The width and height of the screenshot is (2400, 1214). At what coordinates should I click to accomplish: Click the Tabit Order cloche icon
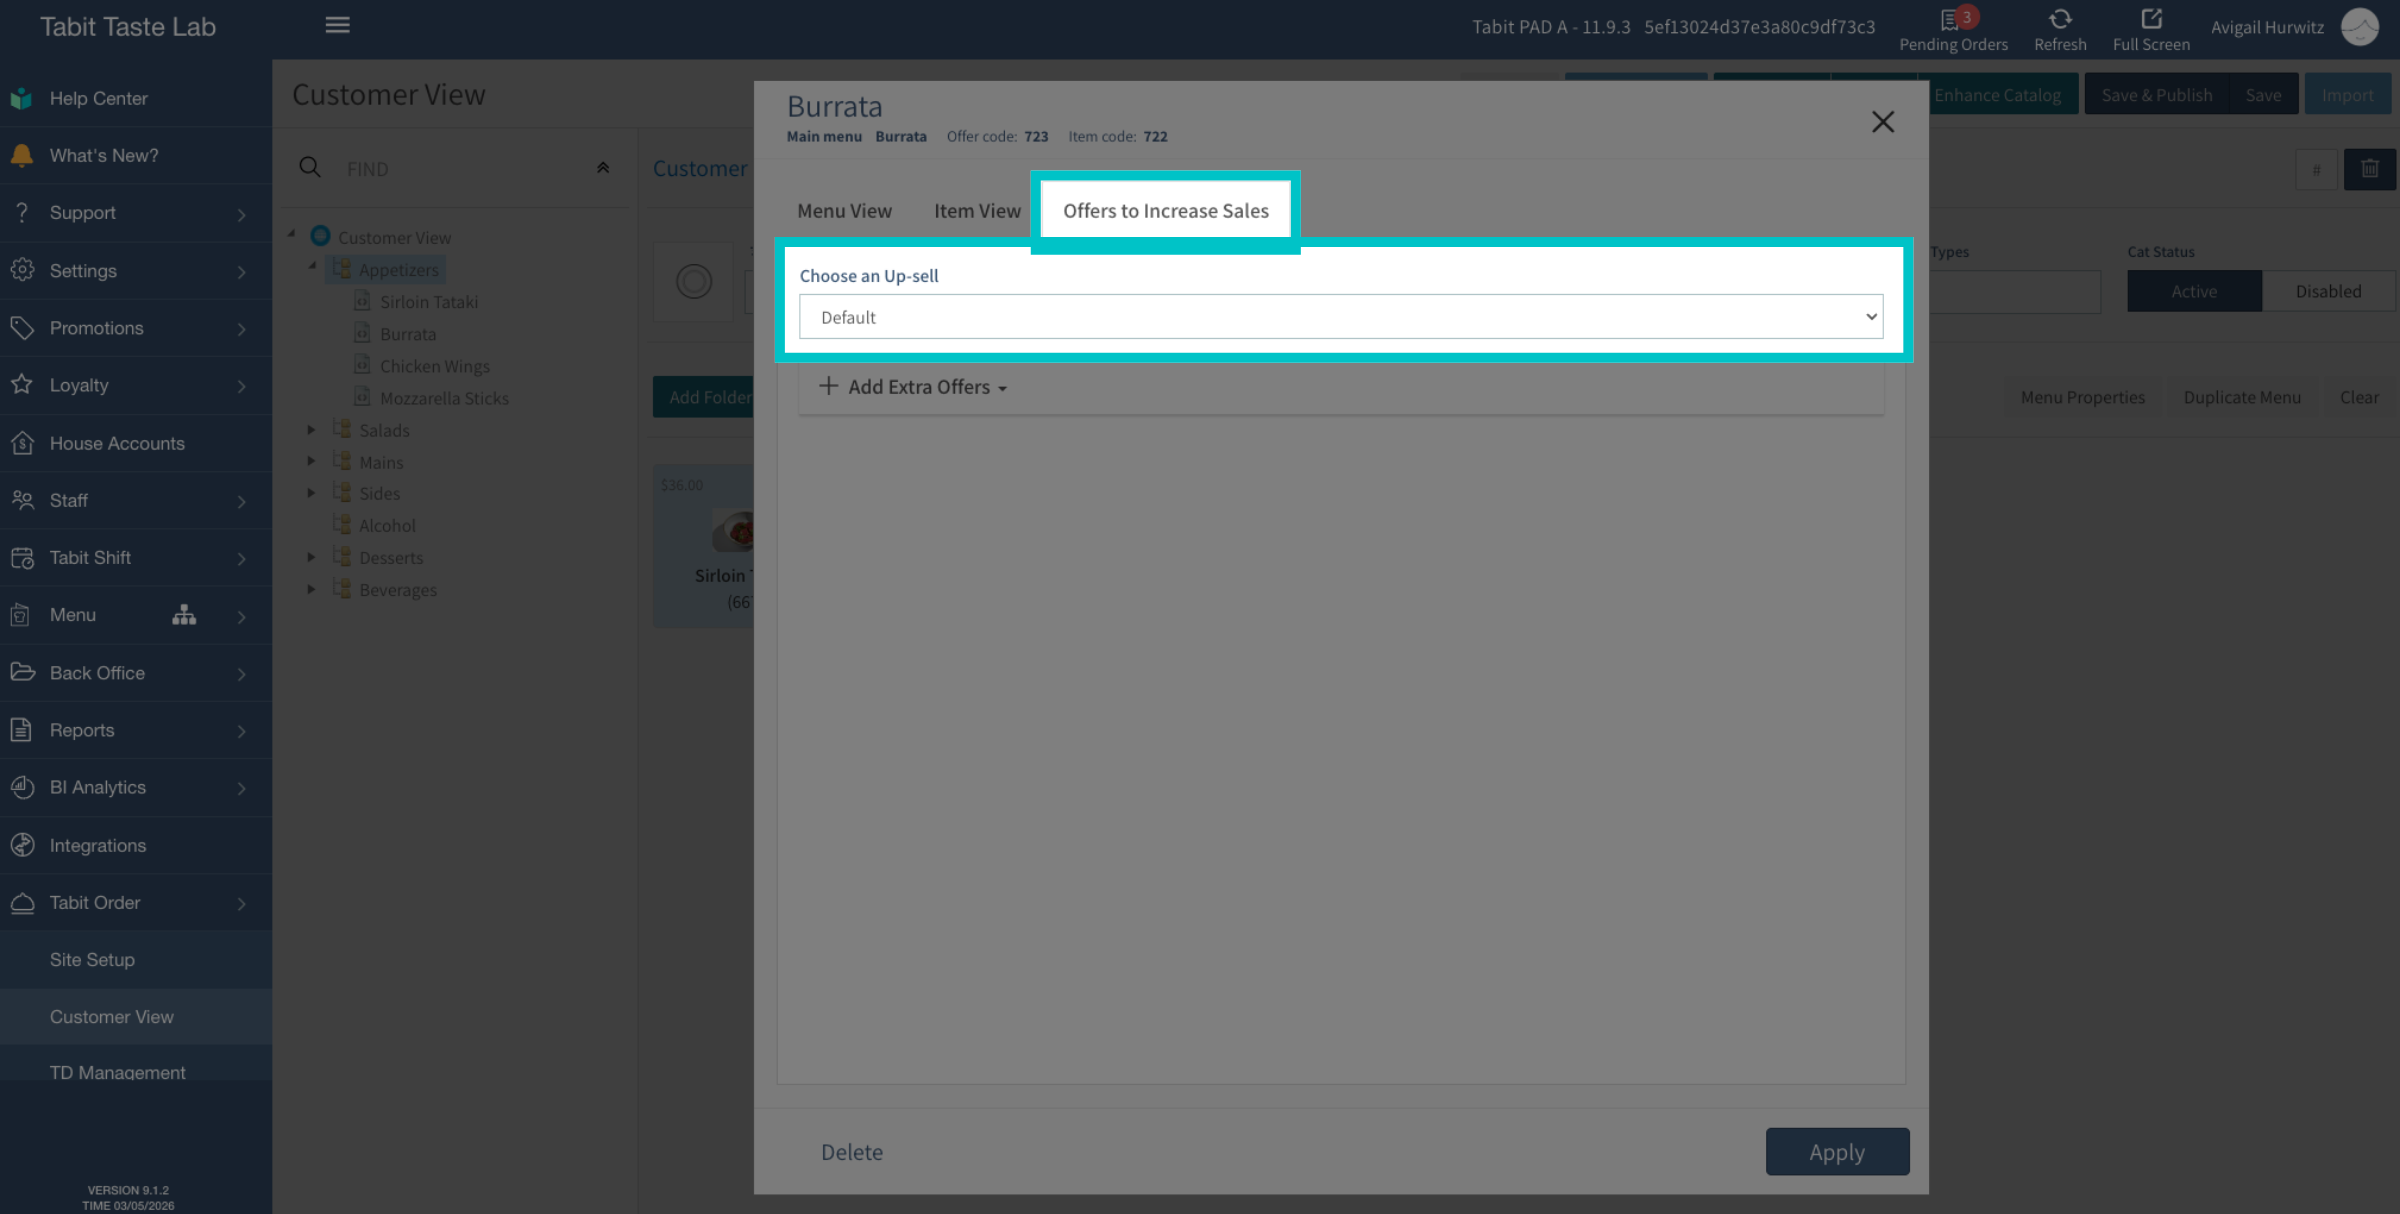(21, 902)
